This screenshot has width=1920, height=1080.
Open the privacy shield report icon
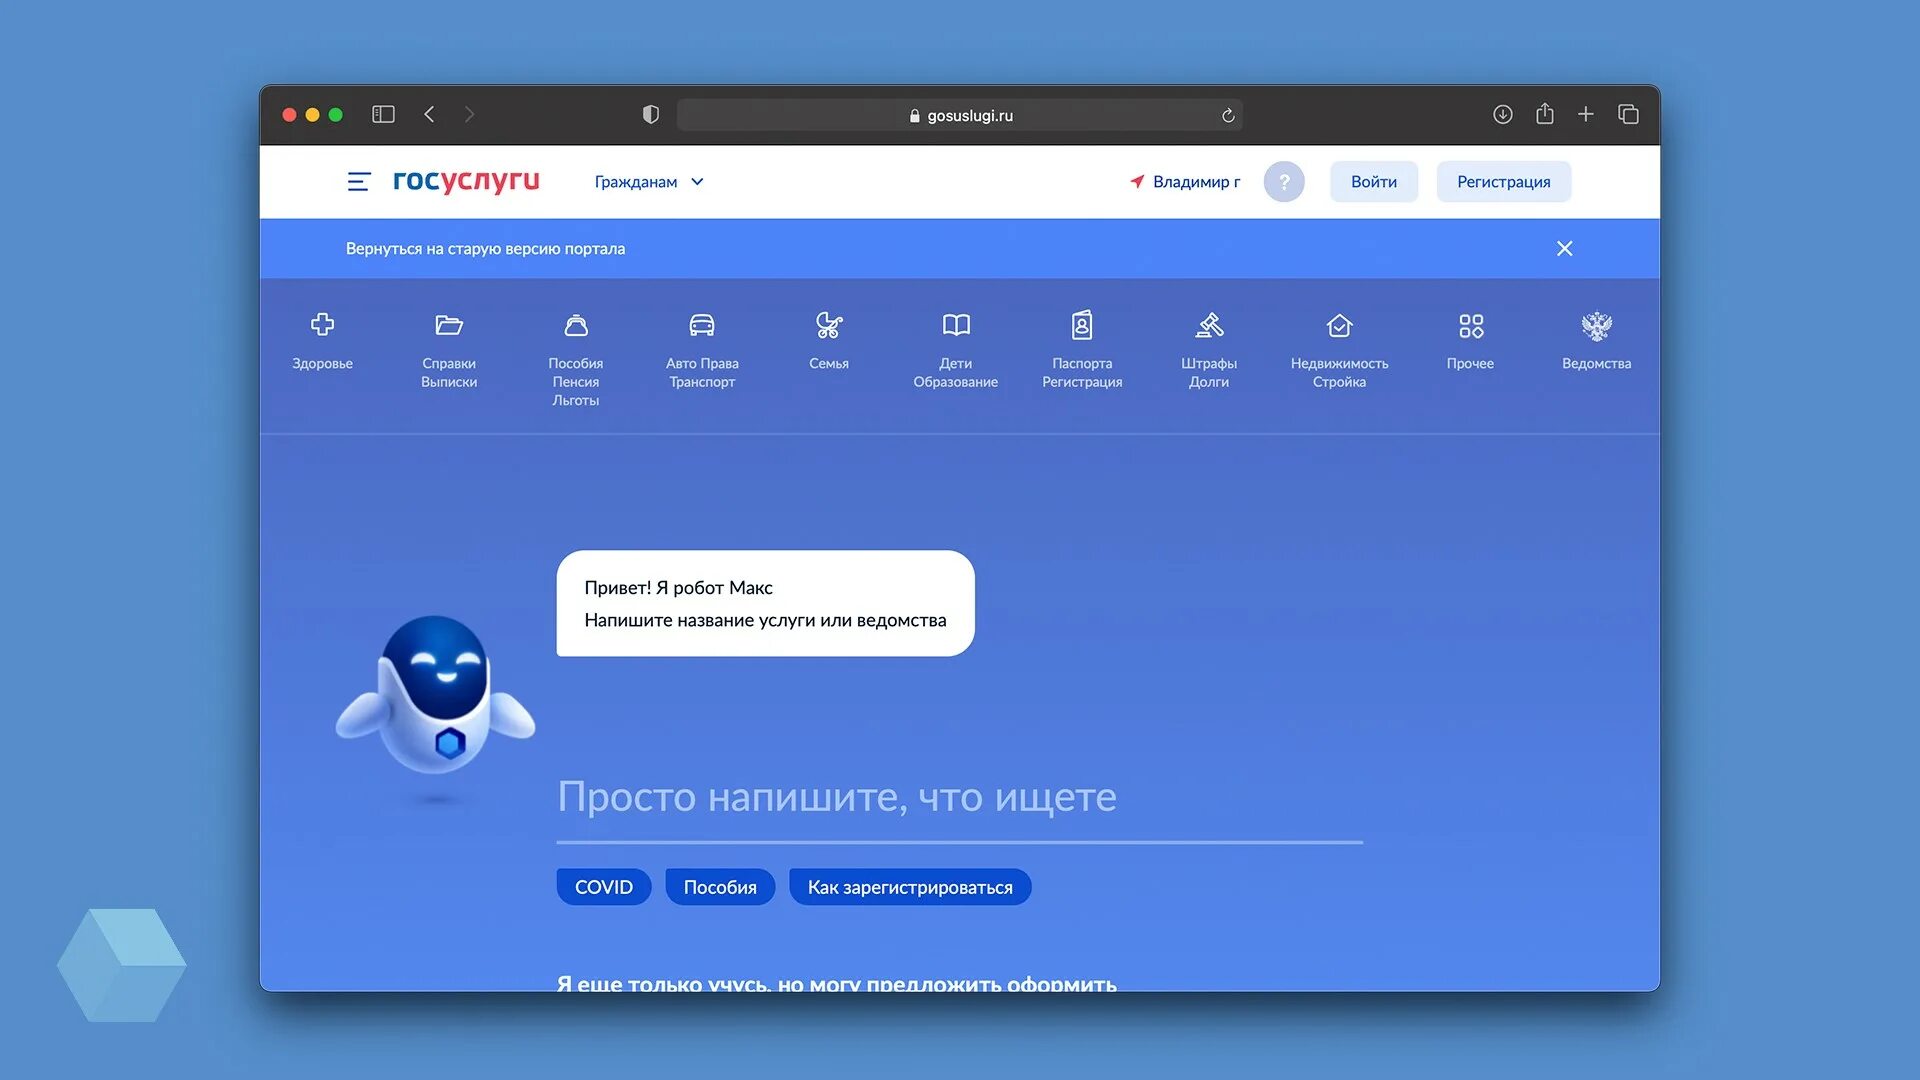tap(651, 115)
